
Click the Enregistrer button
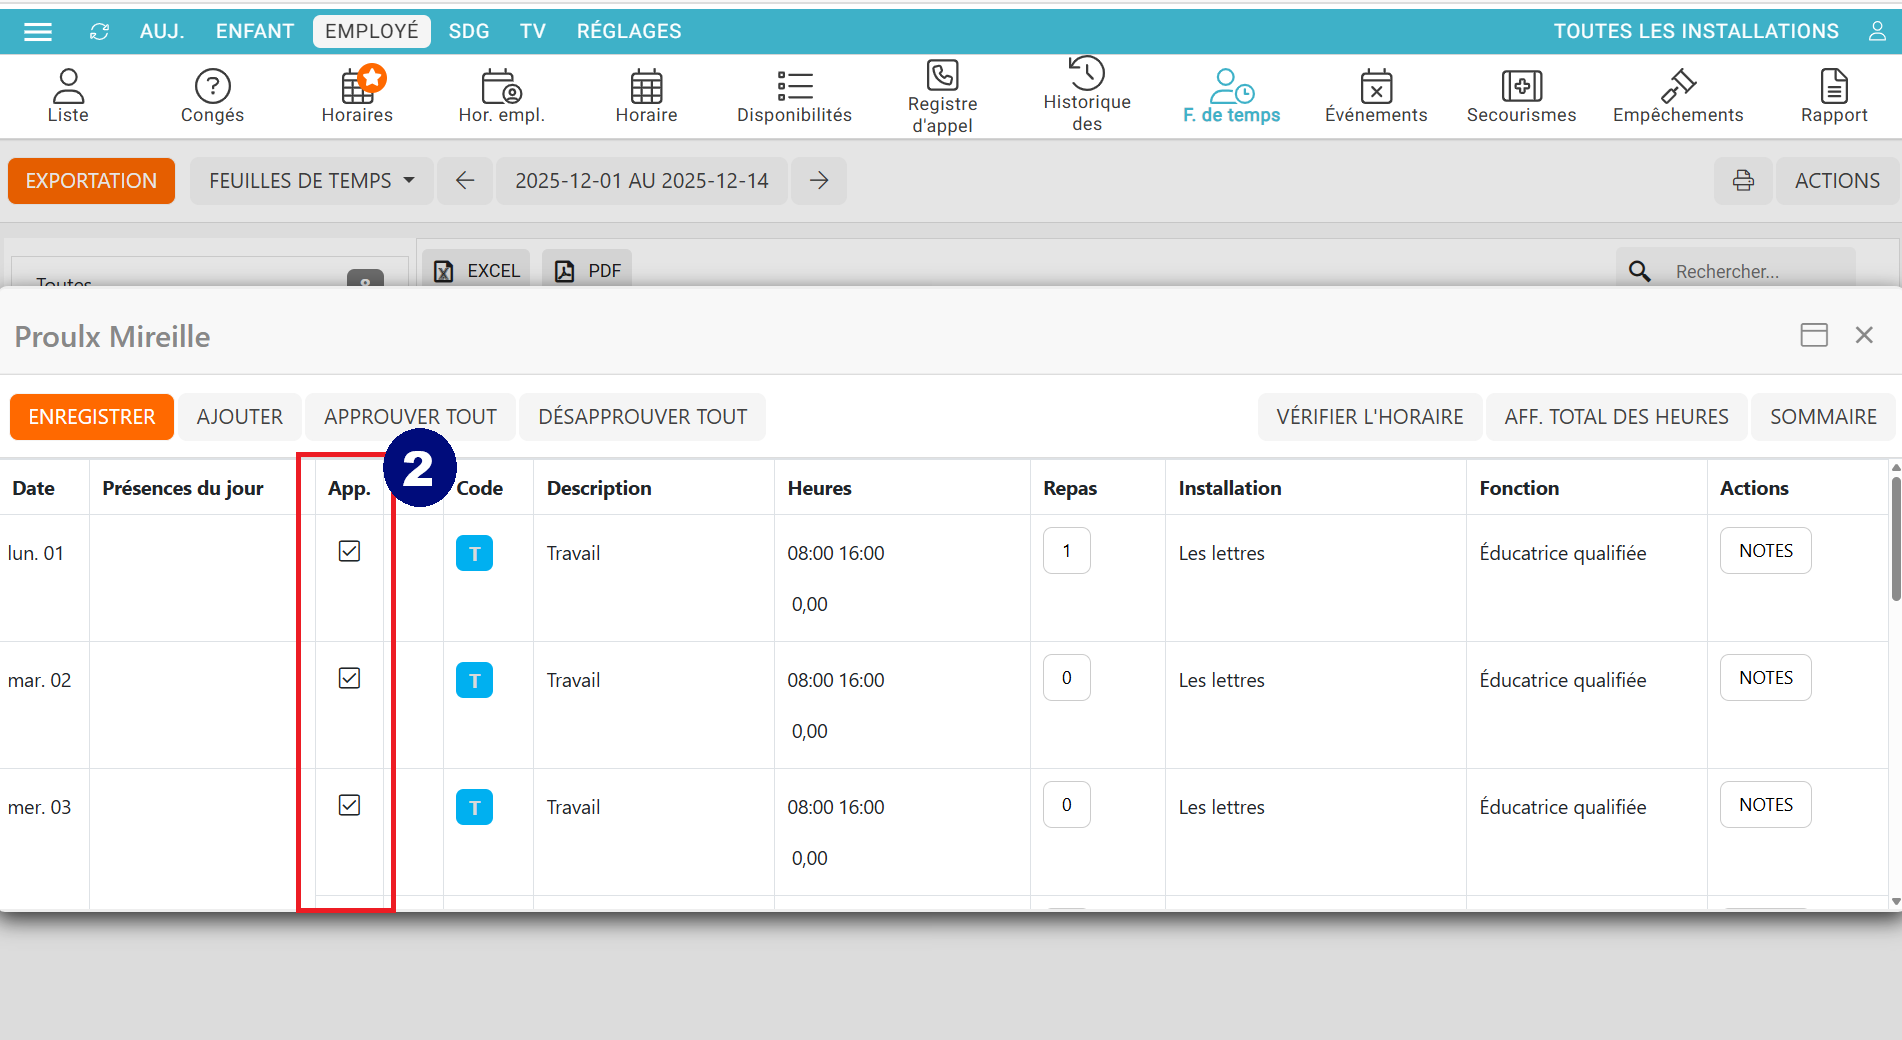[92, 417]
